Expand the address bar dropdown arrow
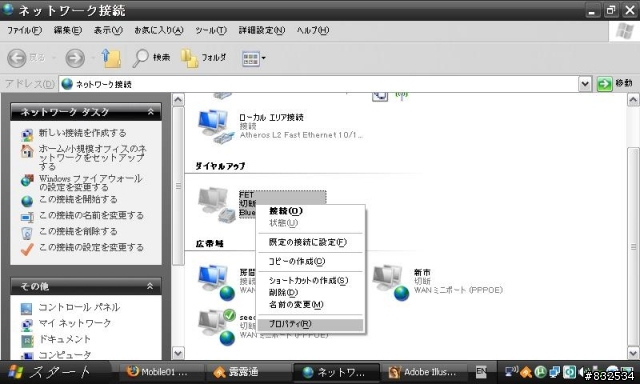The width and height of the screenshot is (640, 384). [x=585, y=84]
